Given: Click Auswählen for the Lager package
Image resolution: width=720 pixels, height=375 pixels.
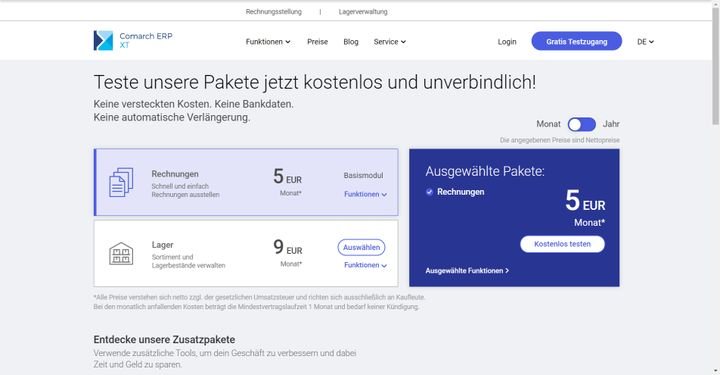Looking at the screenshot, I should (x=361, y=247).
